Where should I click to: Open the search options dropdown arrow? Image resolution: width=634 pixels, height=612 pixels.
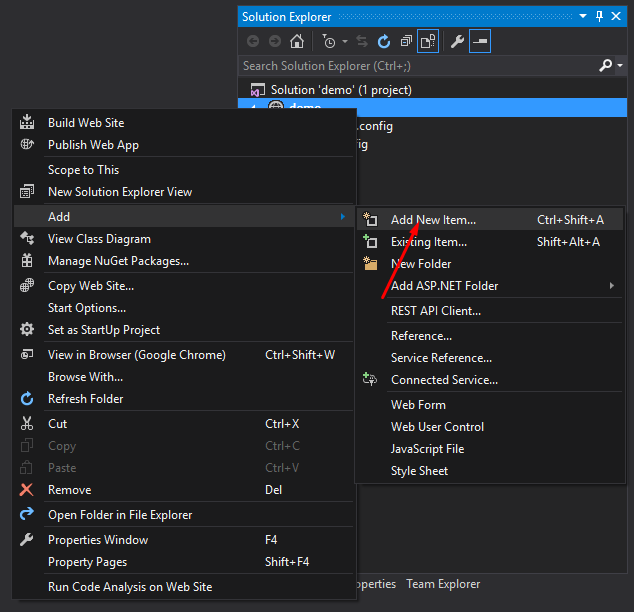click(620, 65)
